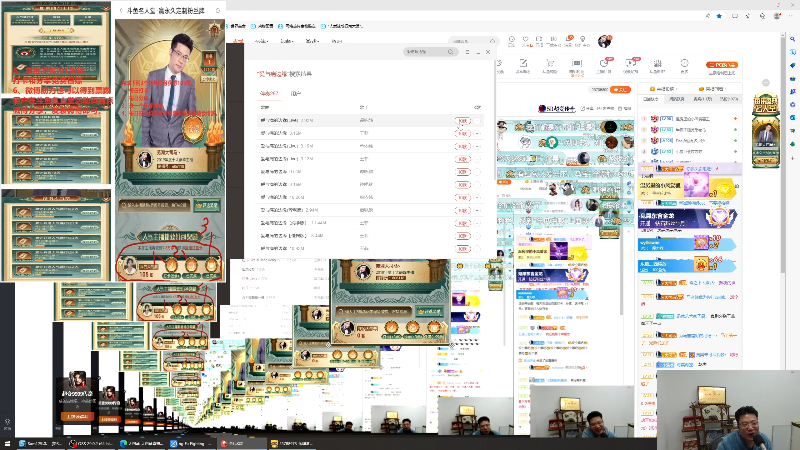
Task: Click the favorites star in the browser address bar
Action: (719, 16)
